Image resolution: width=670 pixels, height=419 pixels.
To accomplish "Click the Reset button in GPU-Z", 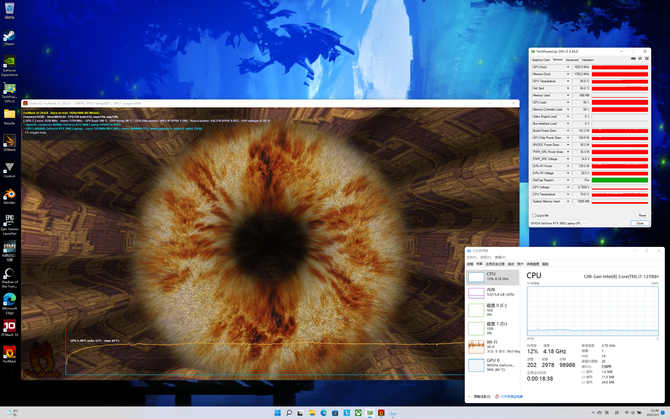I will coord(641,215).
